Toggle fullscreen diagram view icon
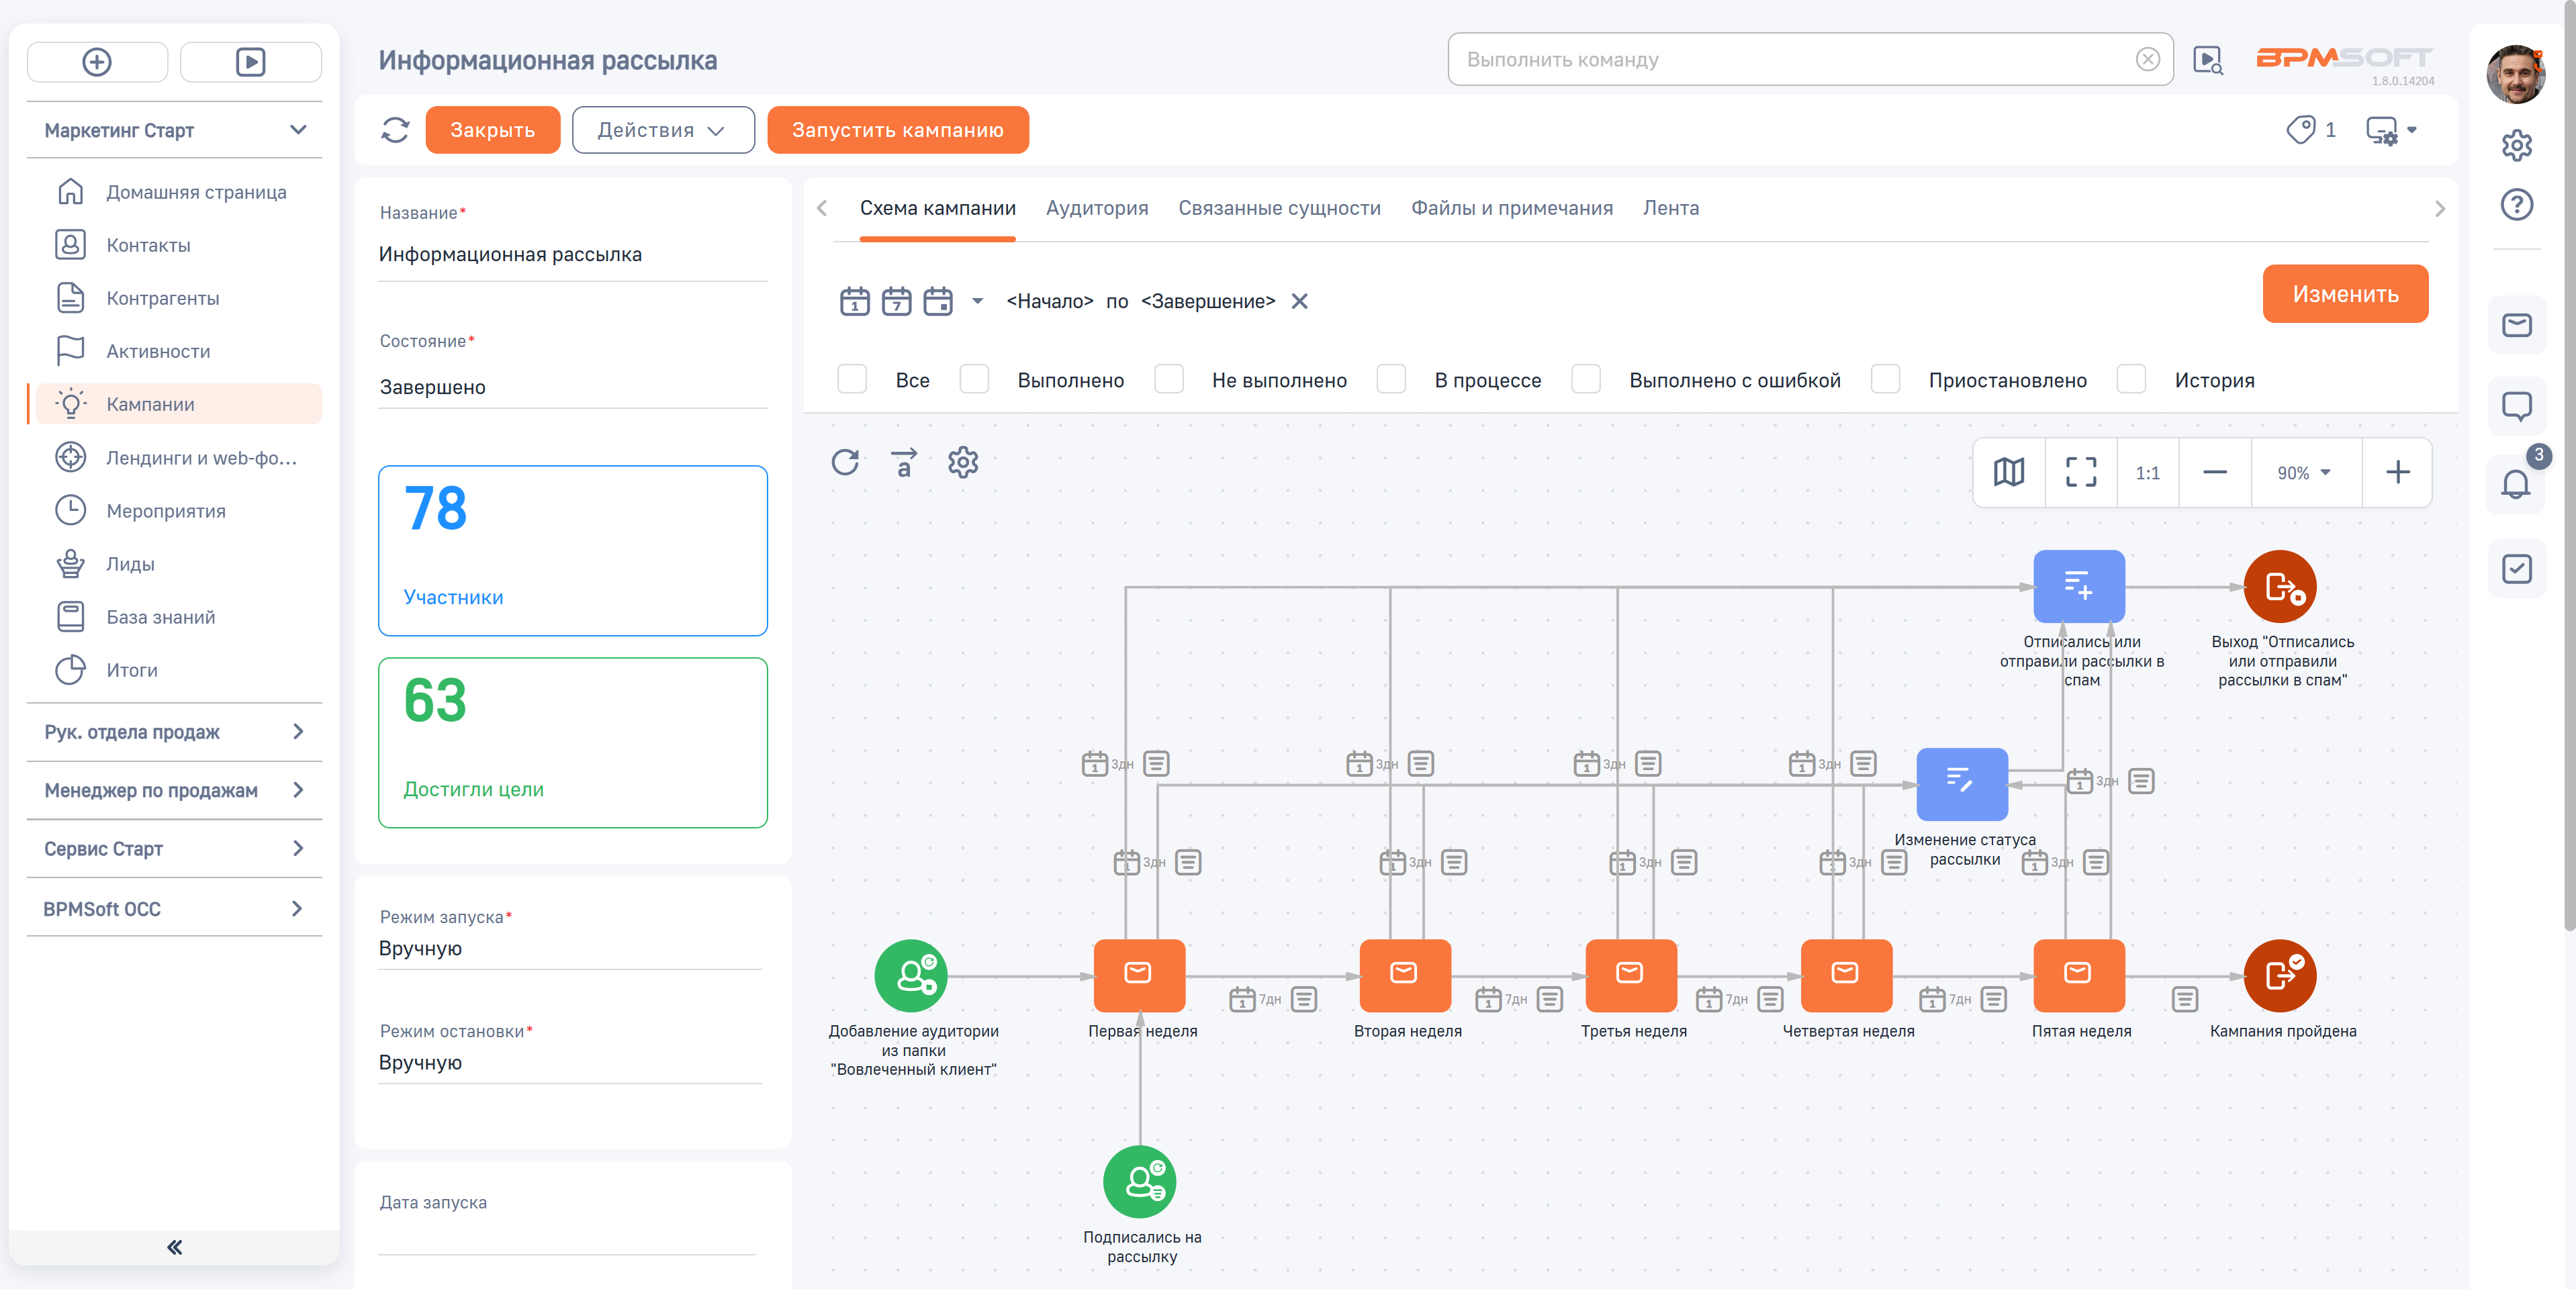 point(2081,472)
